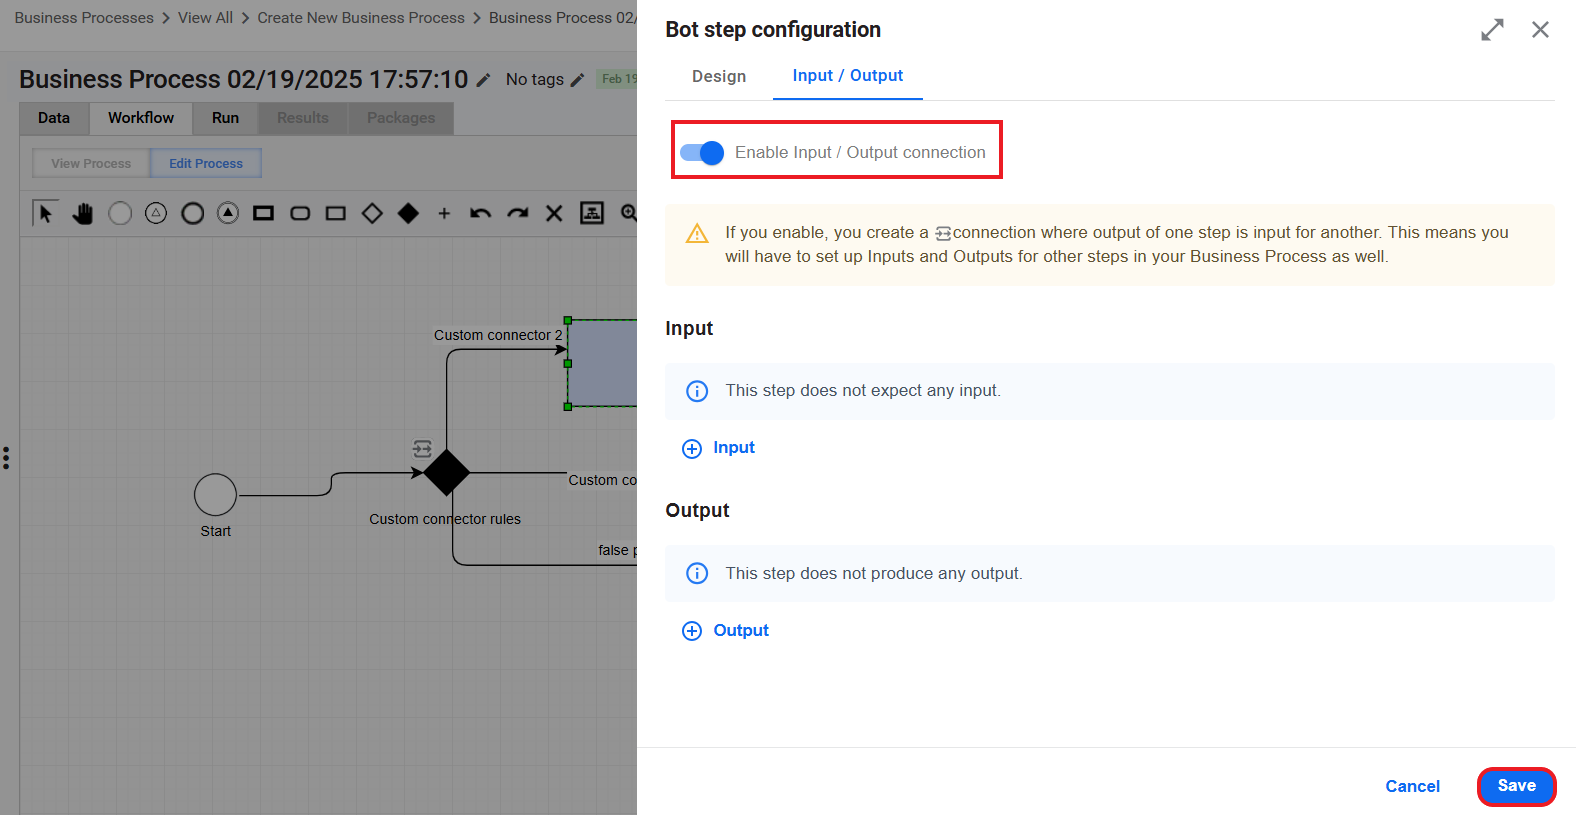Click the View Process button

click(91, 163)
